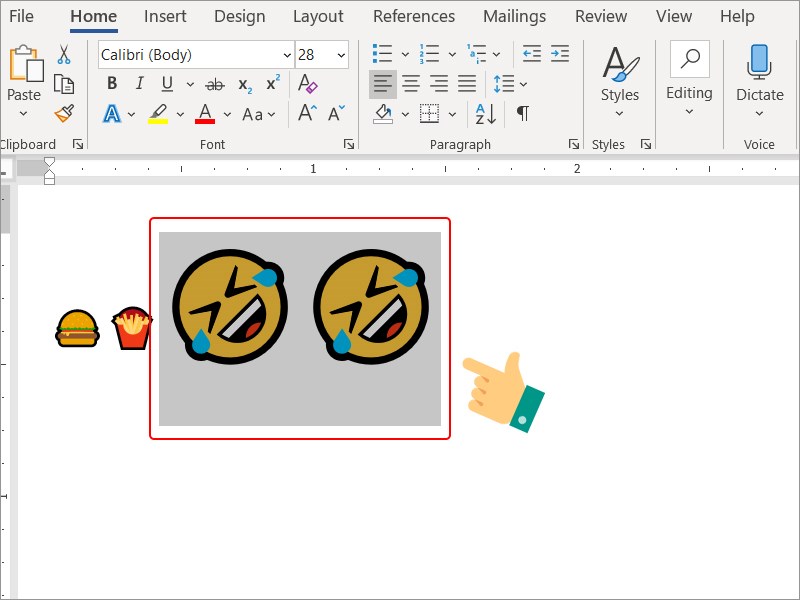This screenshot has height=600, width=800.
Task: Toggle the paragraph marks display
Action: point(521,115)
